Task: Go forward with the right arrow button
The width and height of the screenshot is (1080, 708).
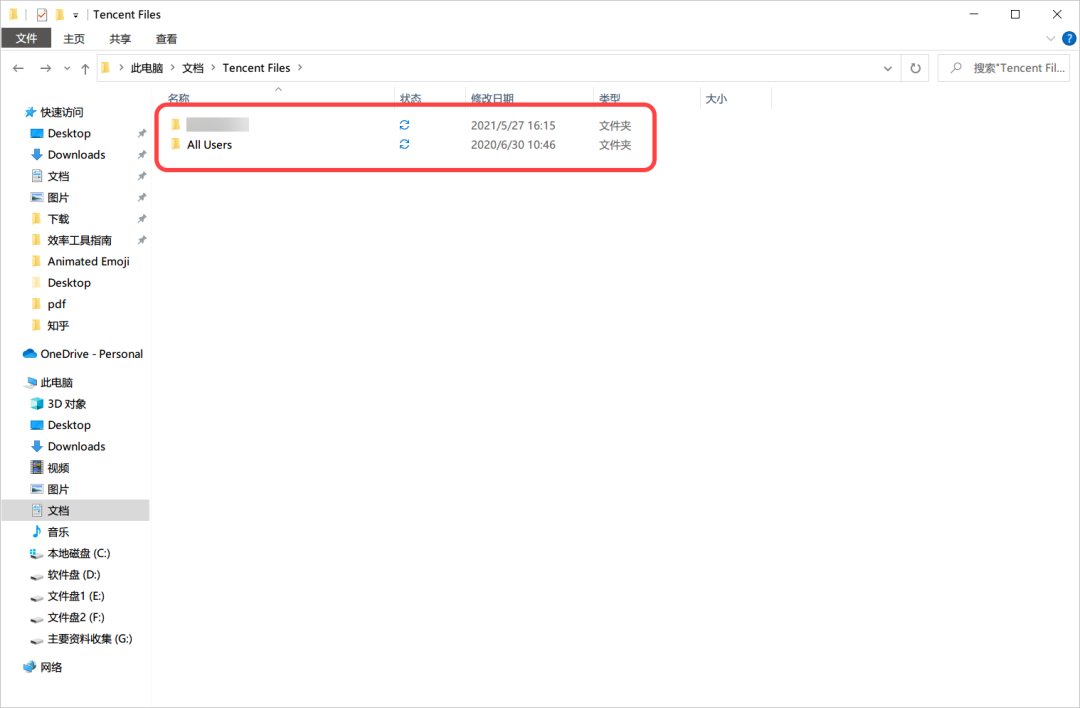Action: point(45,68)
